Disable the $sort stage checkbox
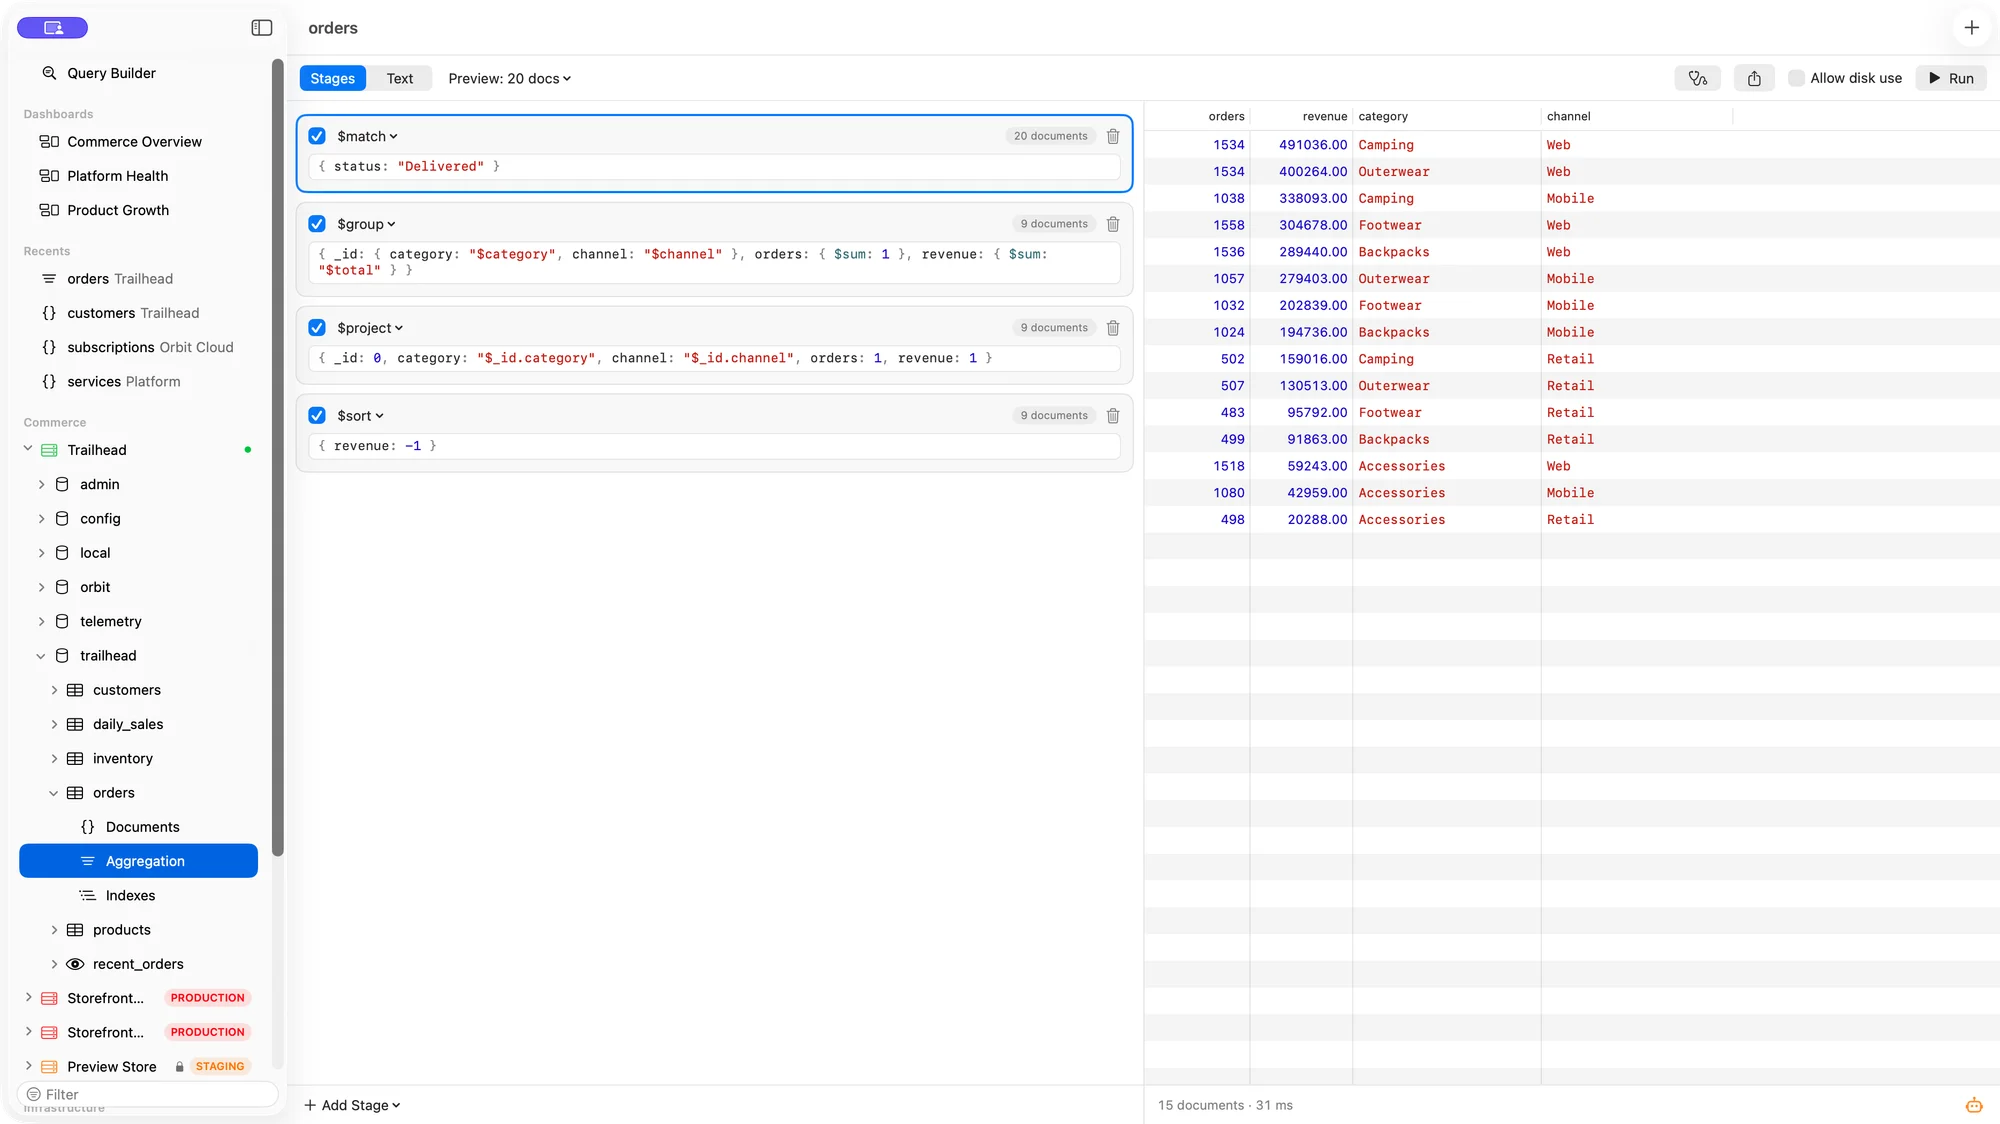 317,416
